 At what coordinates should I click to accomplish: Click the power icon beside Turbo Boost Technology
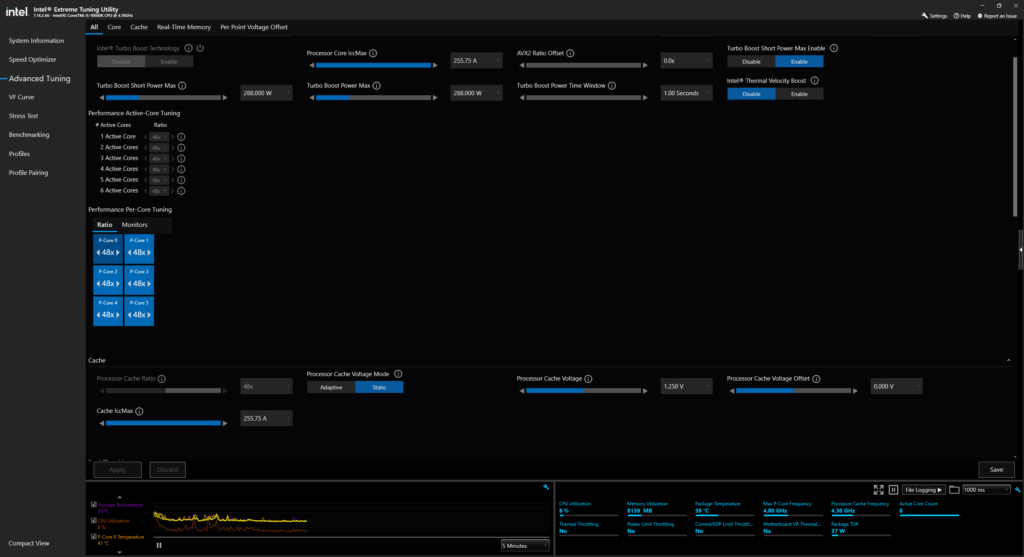200,48
